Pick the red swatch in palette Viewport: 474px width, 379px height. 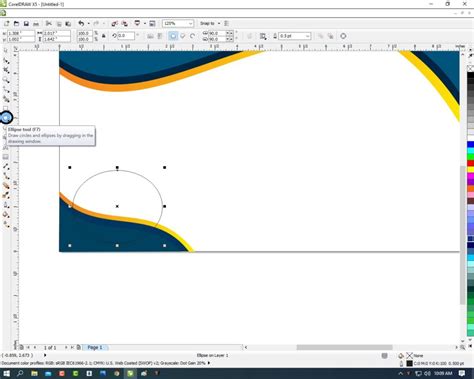tap(470, 163)
